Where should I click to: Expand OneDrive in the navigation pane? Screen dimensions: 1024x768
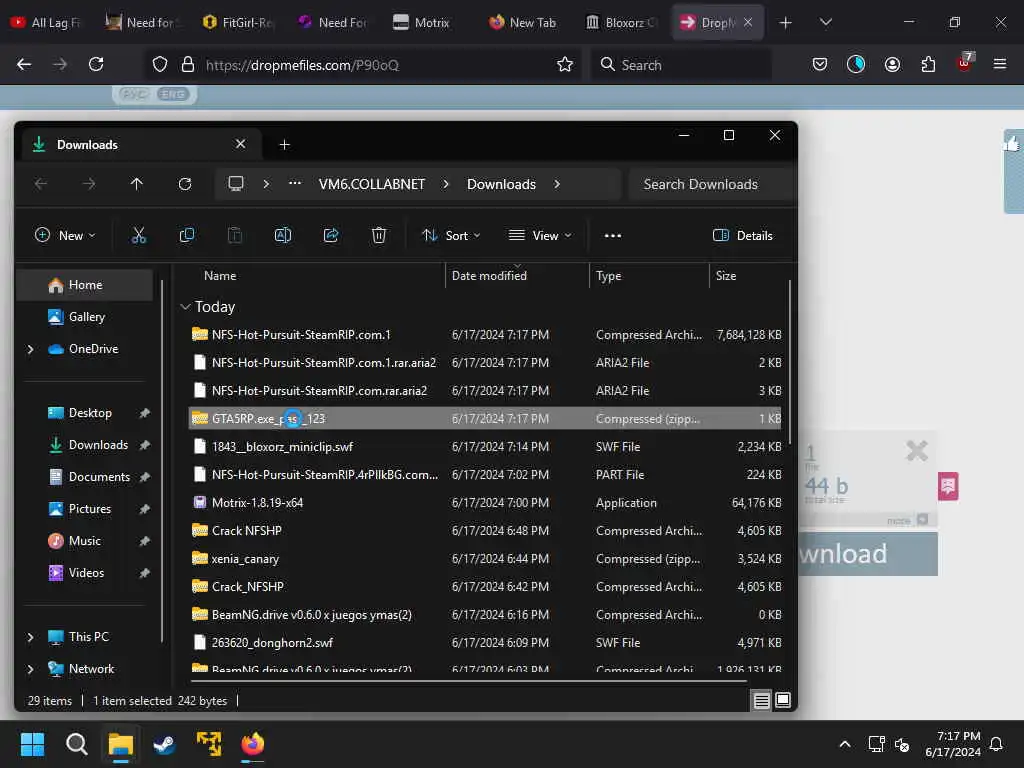[30, 349]
